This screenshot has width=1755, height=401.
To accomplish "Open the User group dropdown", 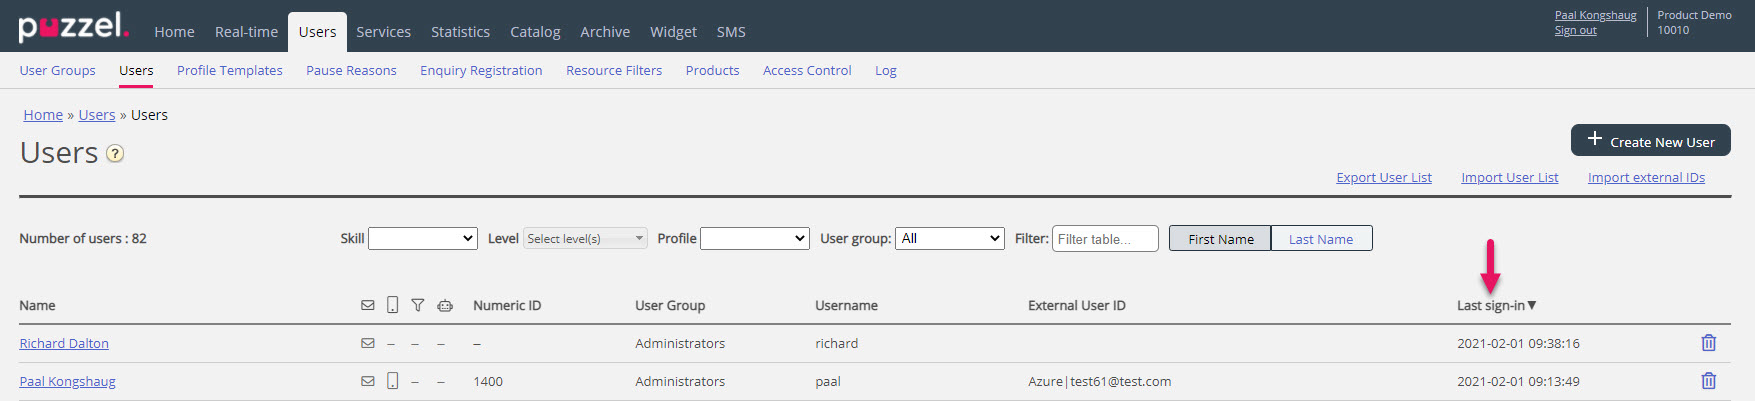I will pos(949,238).
